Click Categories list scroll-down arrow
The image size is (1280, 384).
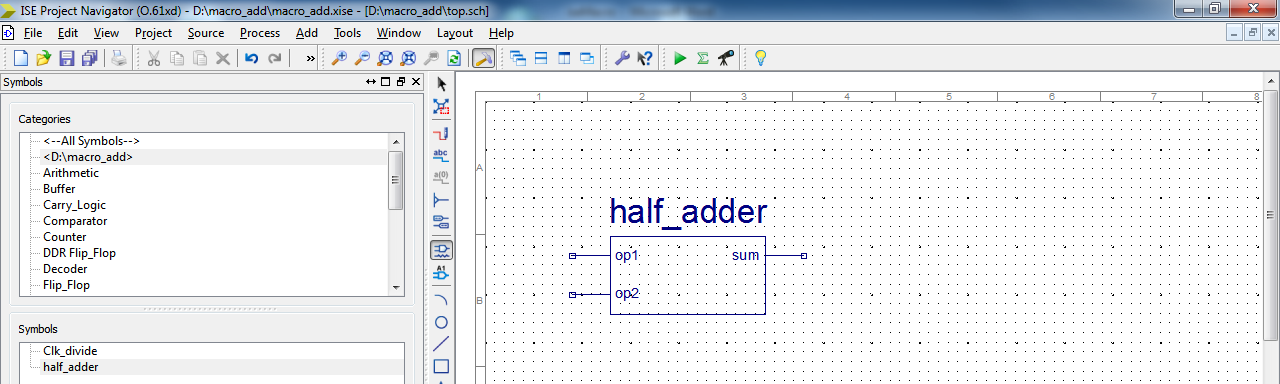pyautogui.click(x=396, y=287)
